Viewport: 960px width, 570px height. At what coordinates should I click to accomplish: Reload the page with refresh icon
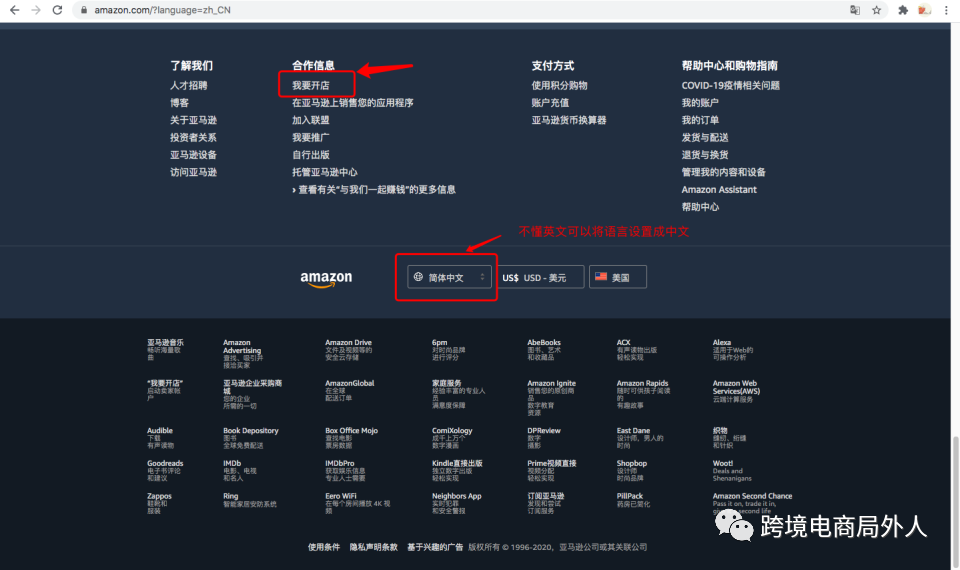[x=57, y=10]
